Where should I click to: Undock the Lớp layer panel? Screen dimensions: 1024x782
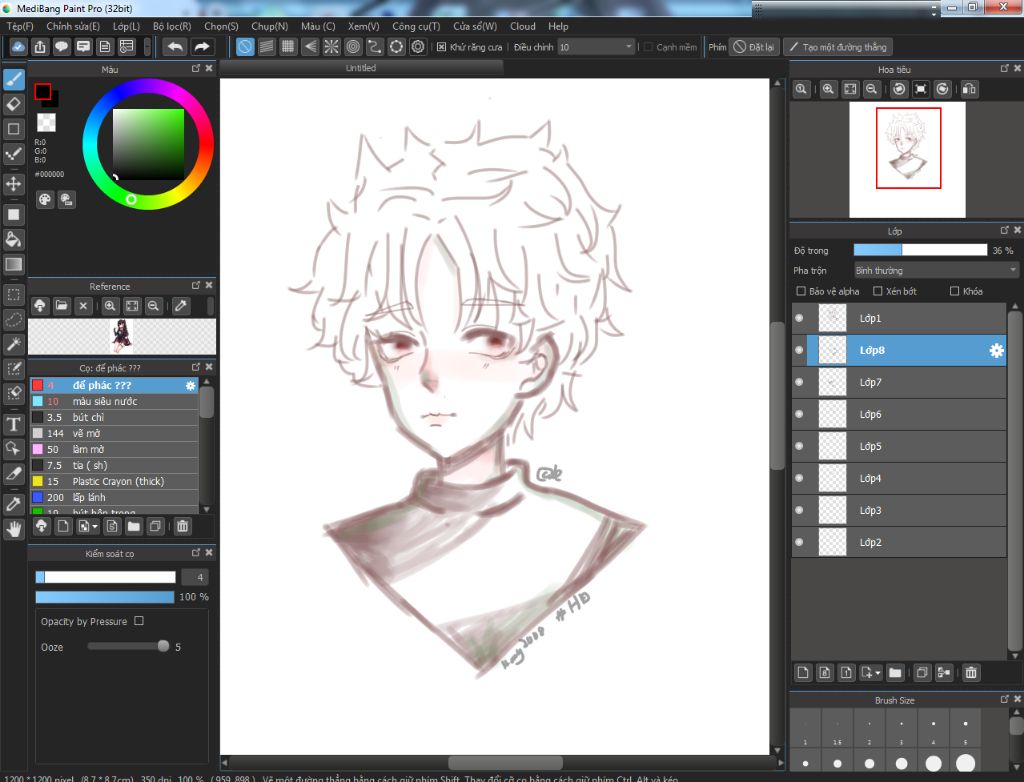(x=1004, y=231)
